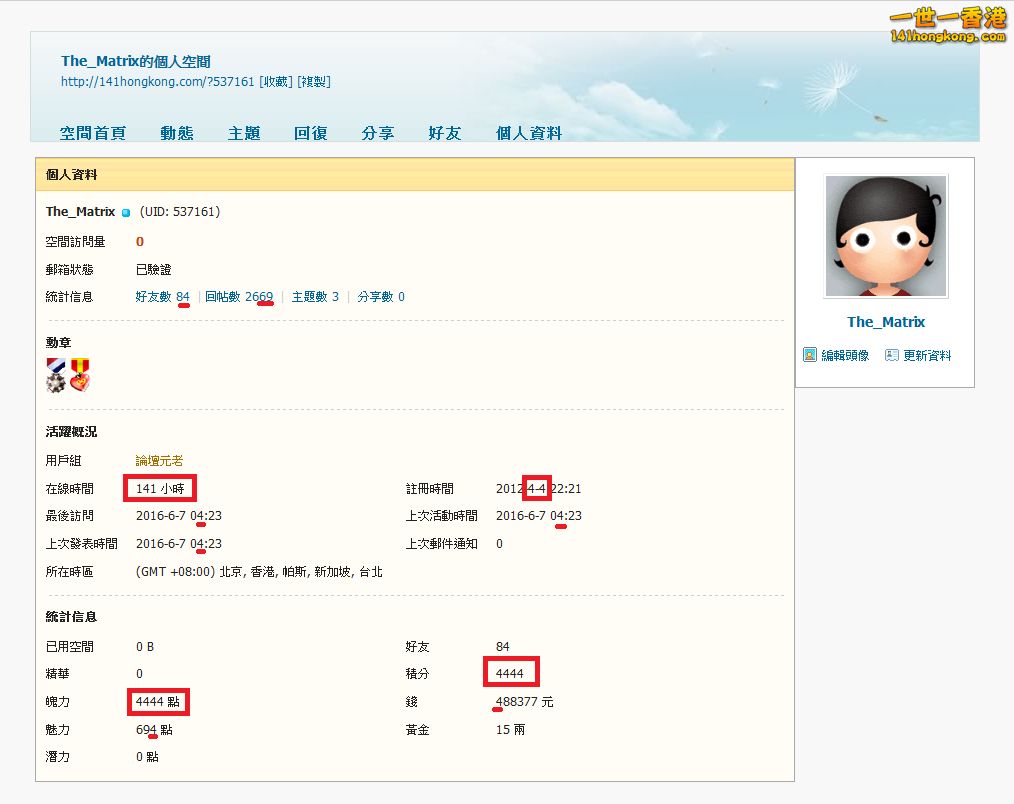Switch to the 動態 tab
This screenshot has height=804, width=1014.
[x=177, y=133]
